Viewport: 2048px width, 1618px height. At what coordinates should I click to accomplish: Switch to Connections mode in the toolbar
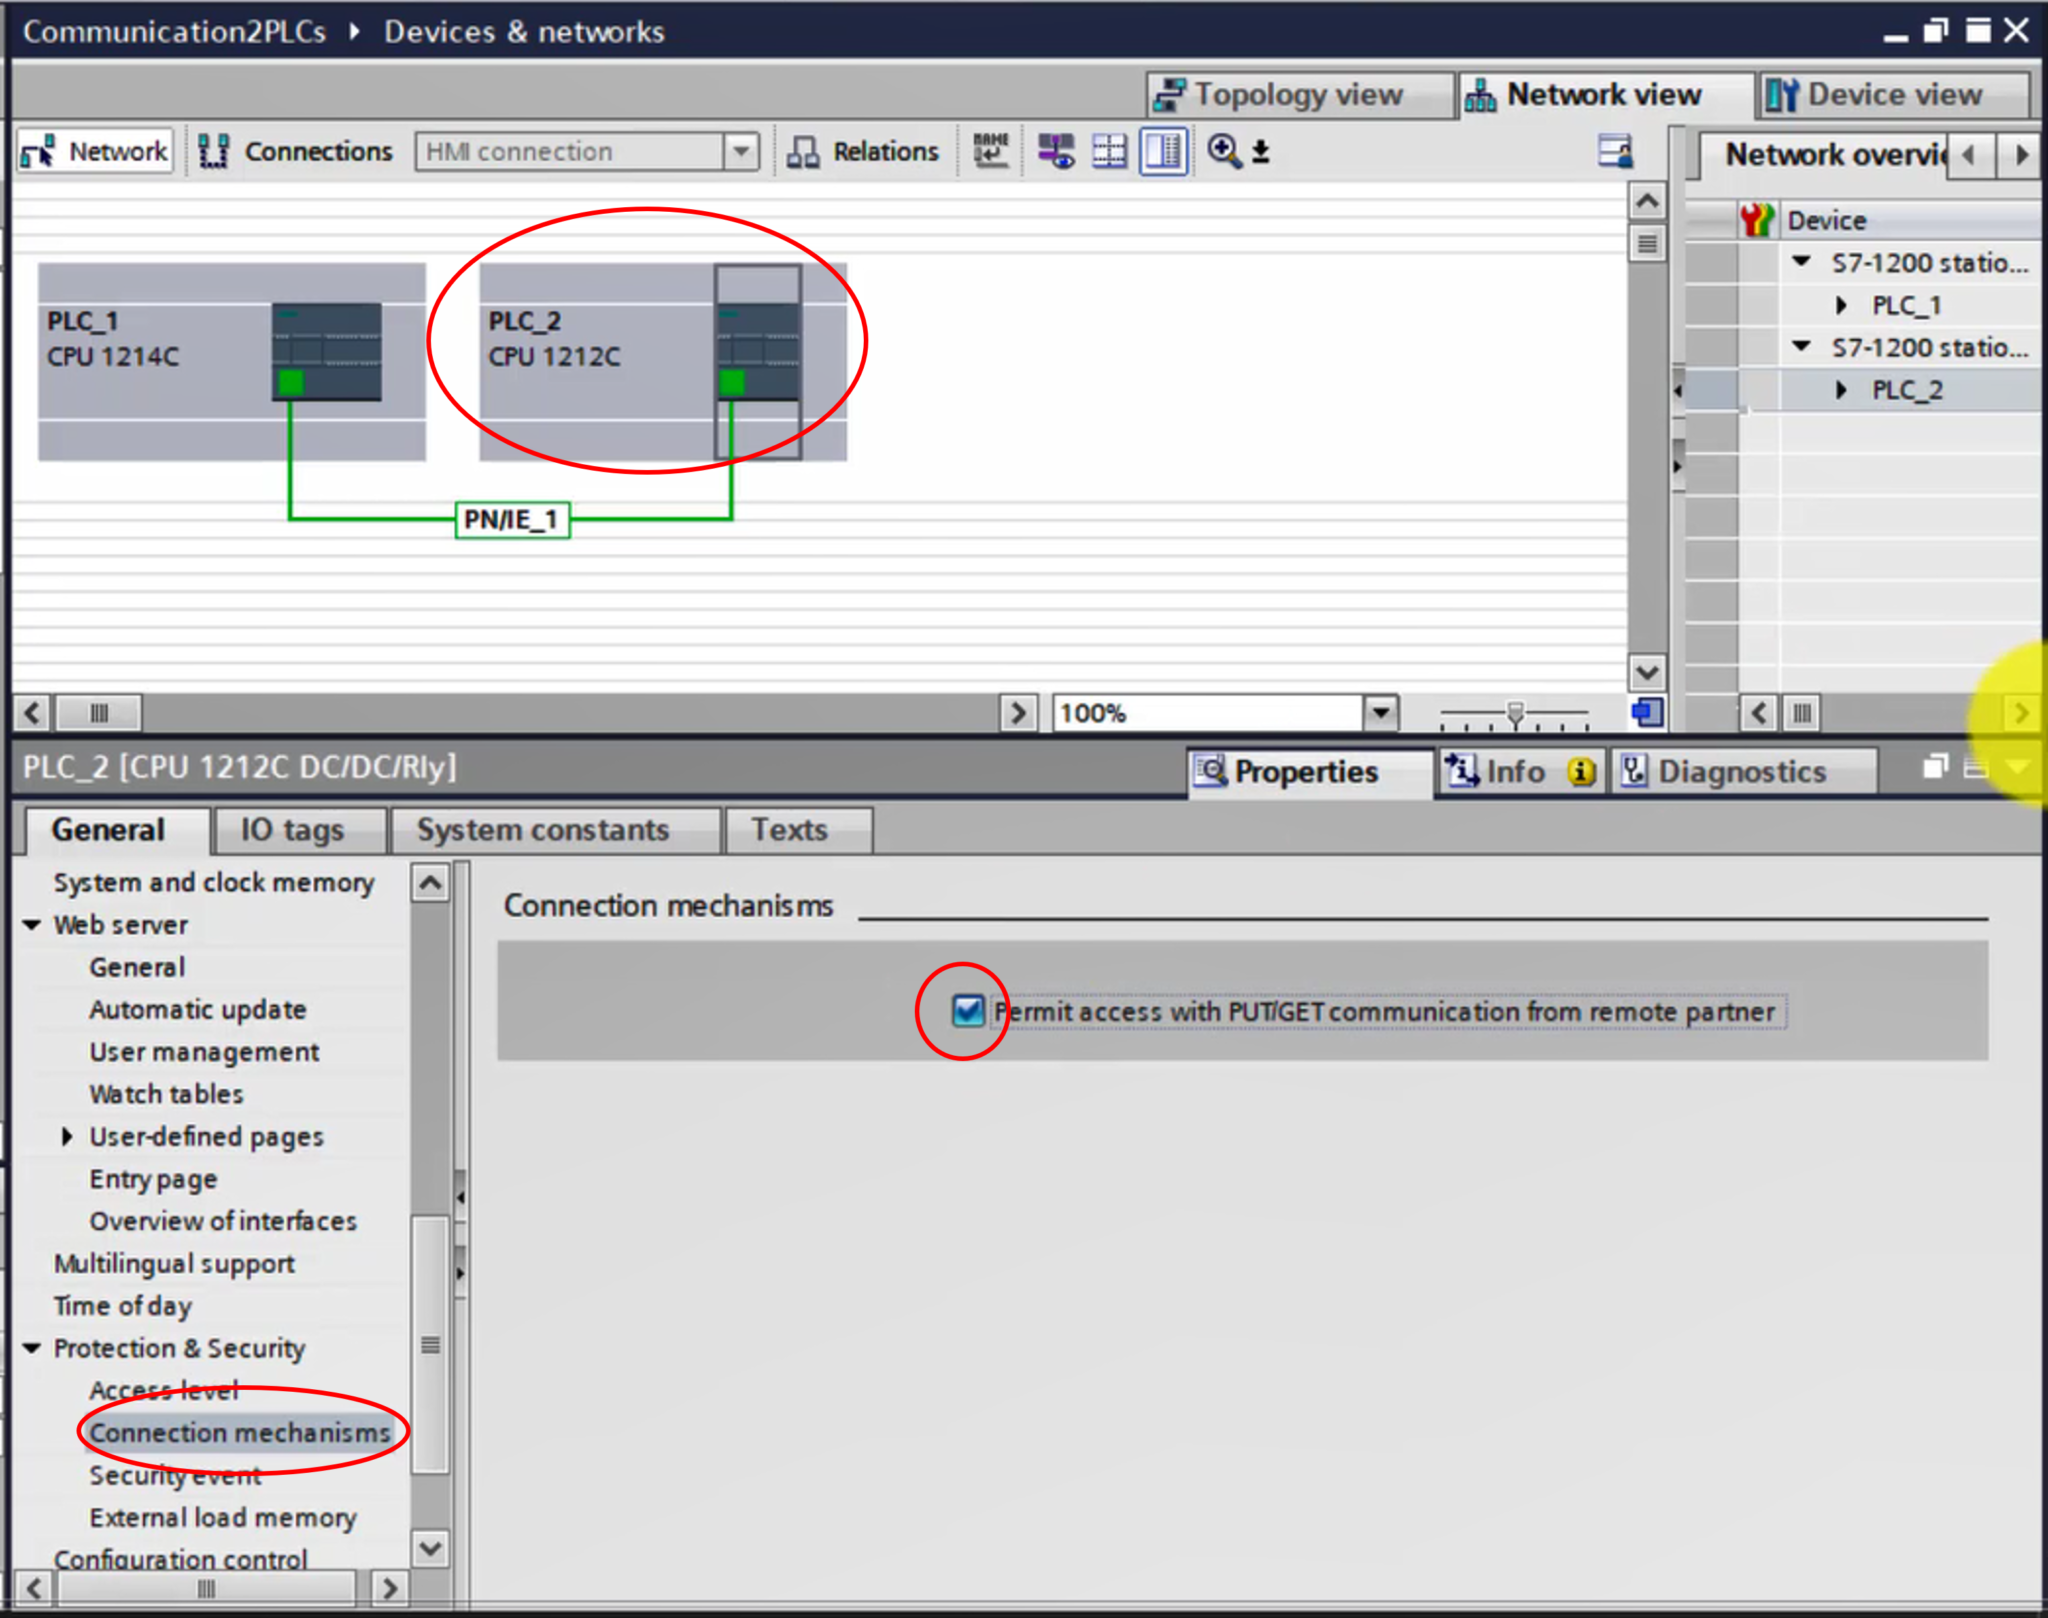(x=295, y=151)
